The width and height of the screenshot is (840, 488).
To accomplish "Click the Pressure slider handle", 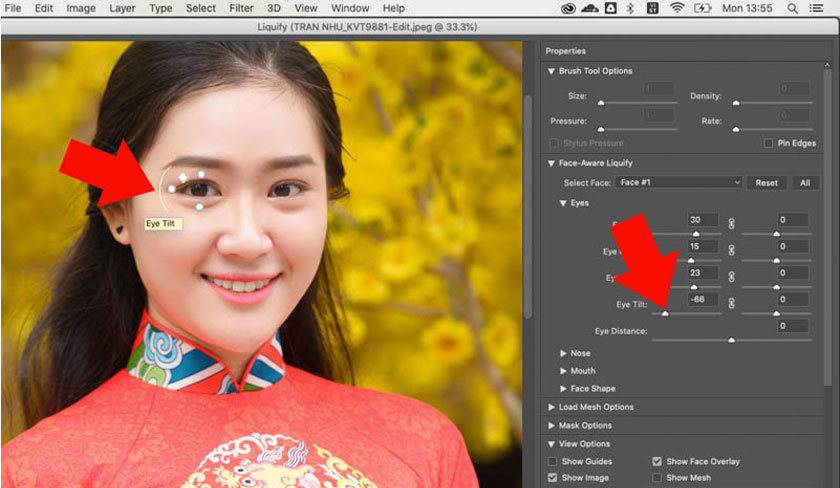I will click(601, 129).
